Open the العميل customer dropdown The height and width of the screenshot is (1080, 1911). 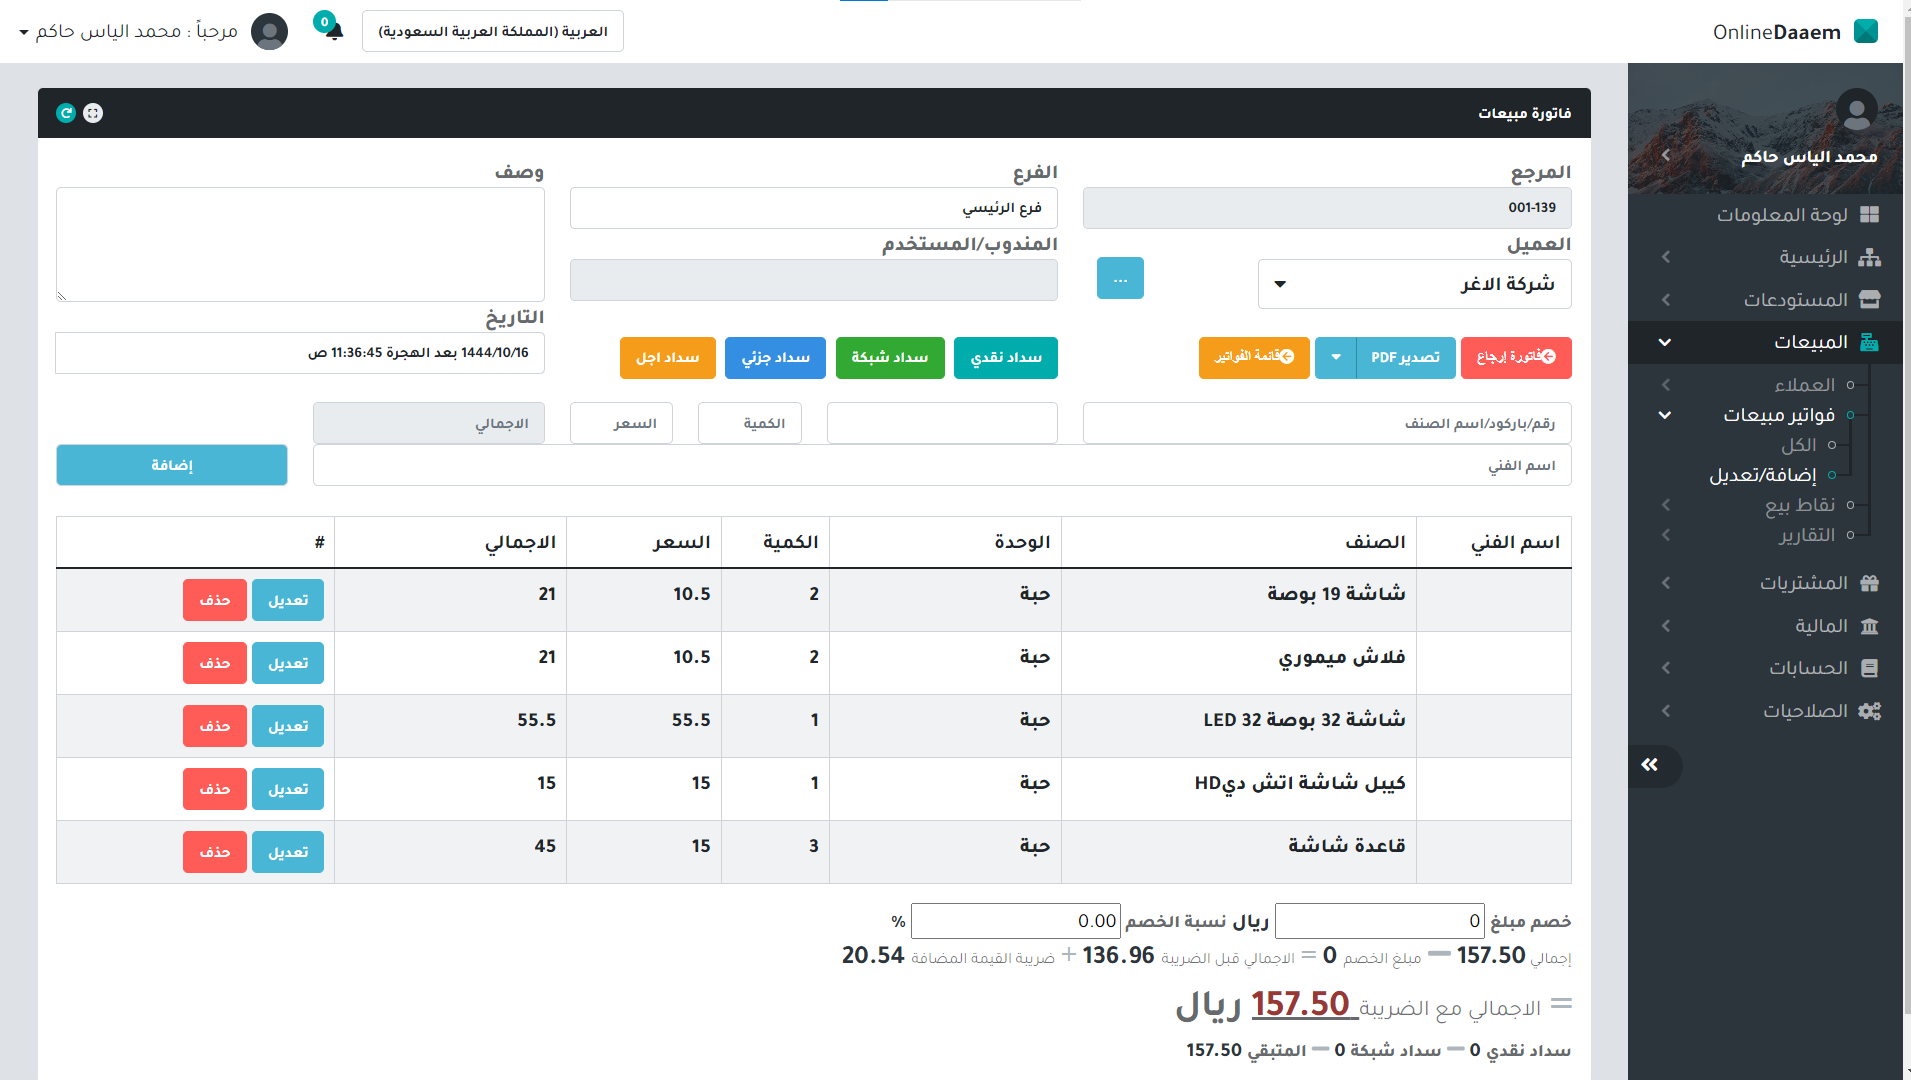[x=1414, y=285]
